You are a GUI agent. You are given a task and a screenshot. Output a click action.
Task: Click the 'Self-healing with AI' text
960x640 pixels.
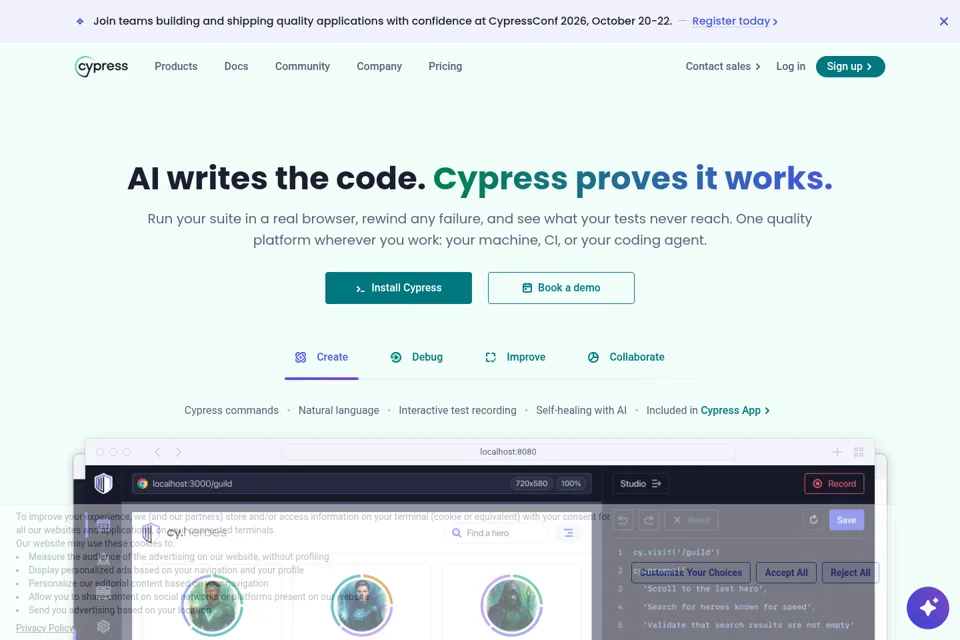tap(581, 410)
